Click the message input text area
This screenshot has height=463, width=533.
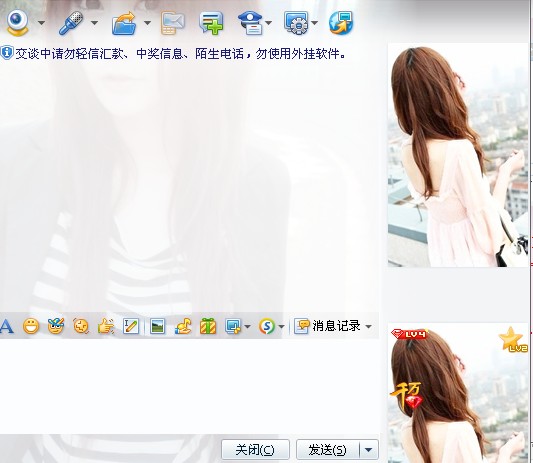[x=189, y=386]
